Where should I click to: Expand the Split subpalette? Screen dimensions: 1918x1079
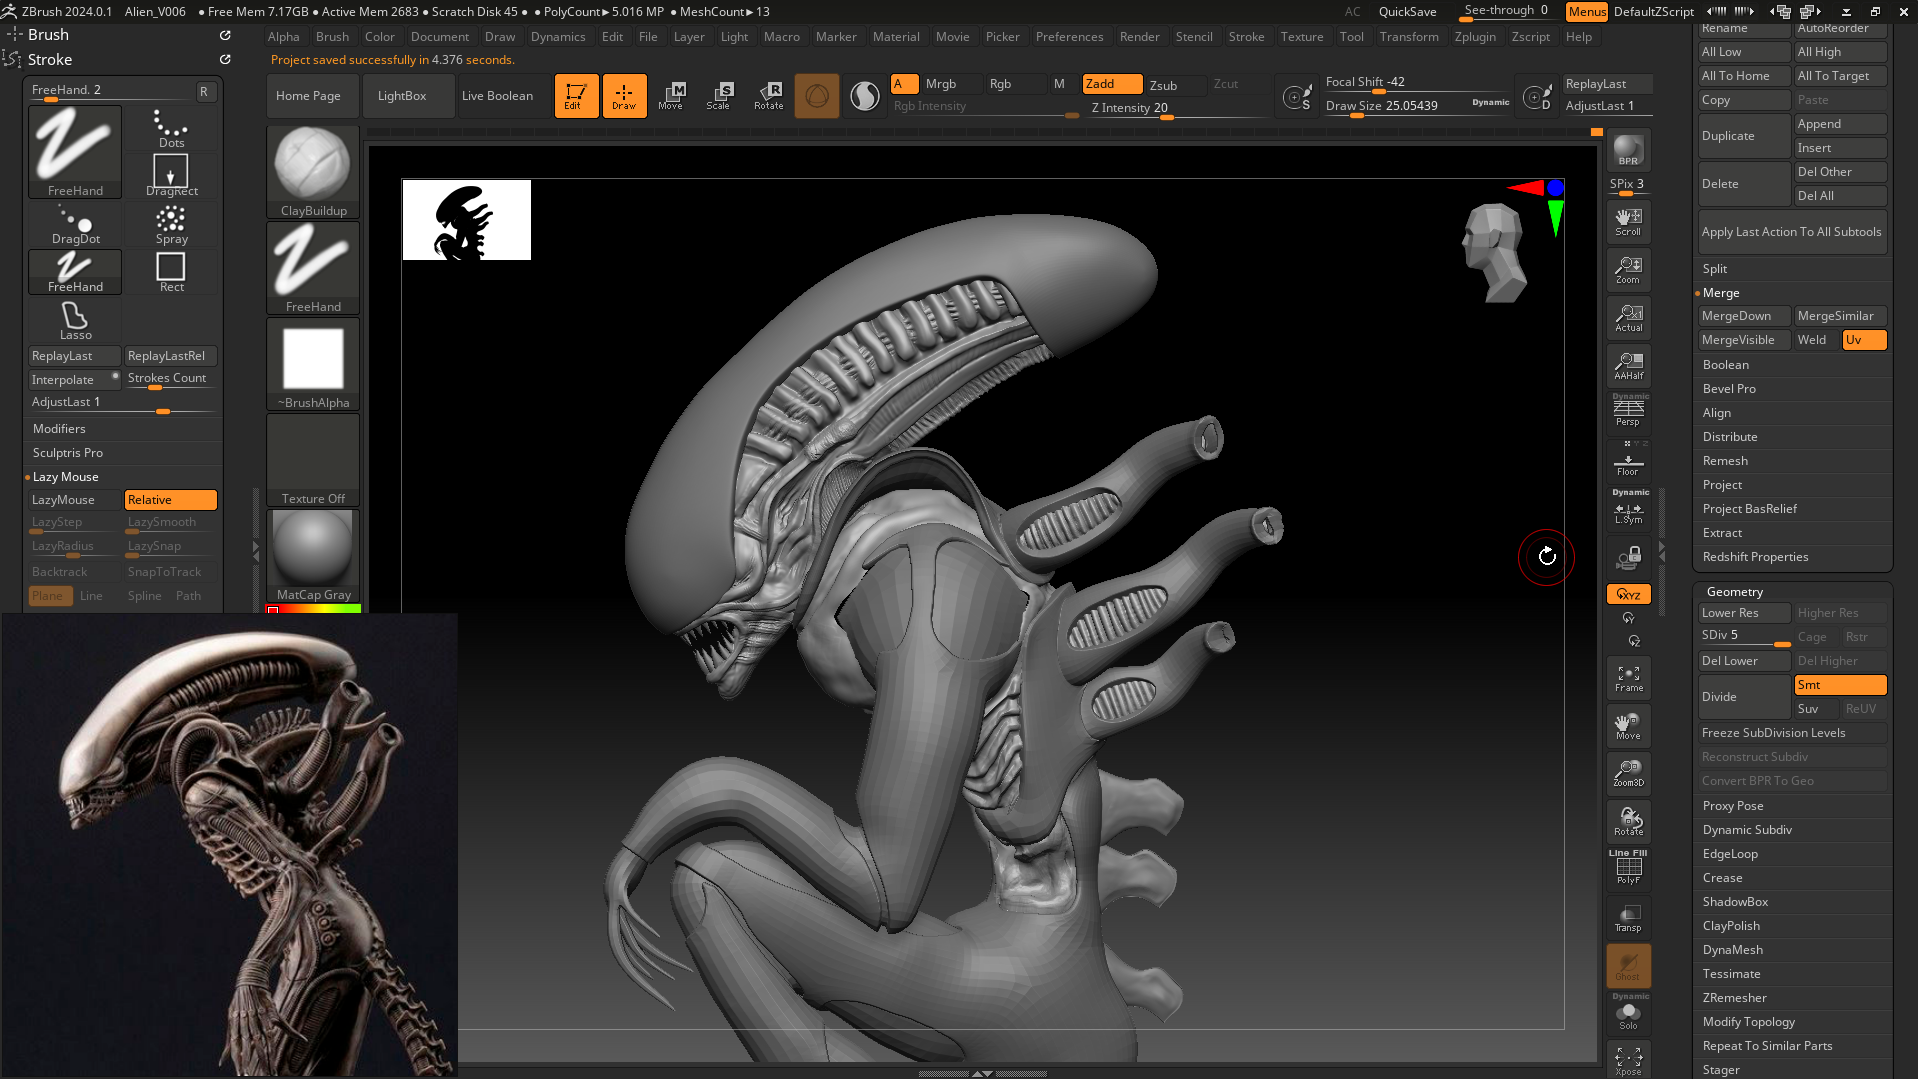(x=1715, y=269)
